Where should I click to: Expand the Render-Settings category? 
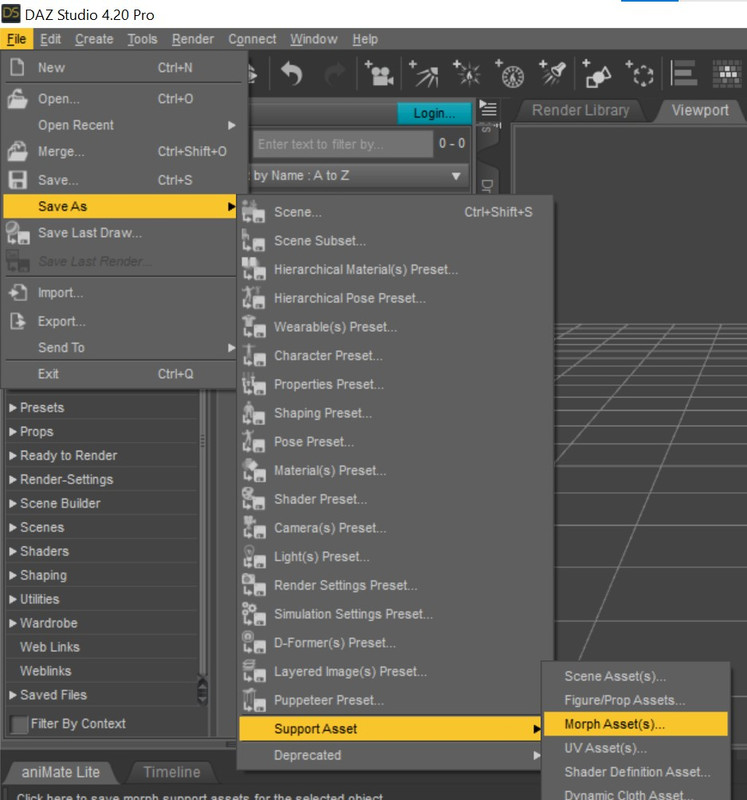13,480
